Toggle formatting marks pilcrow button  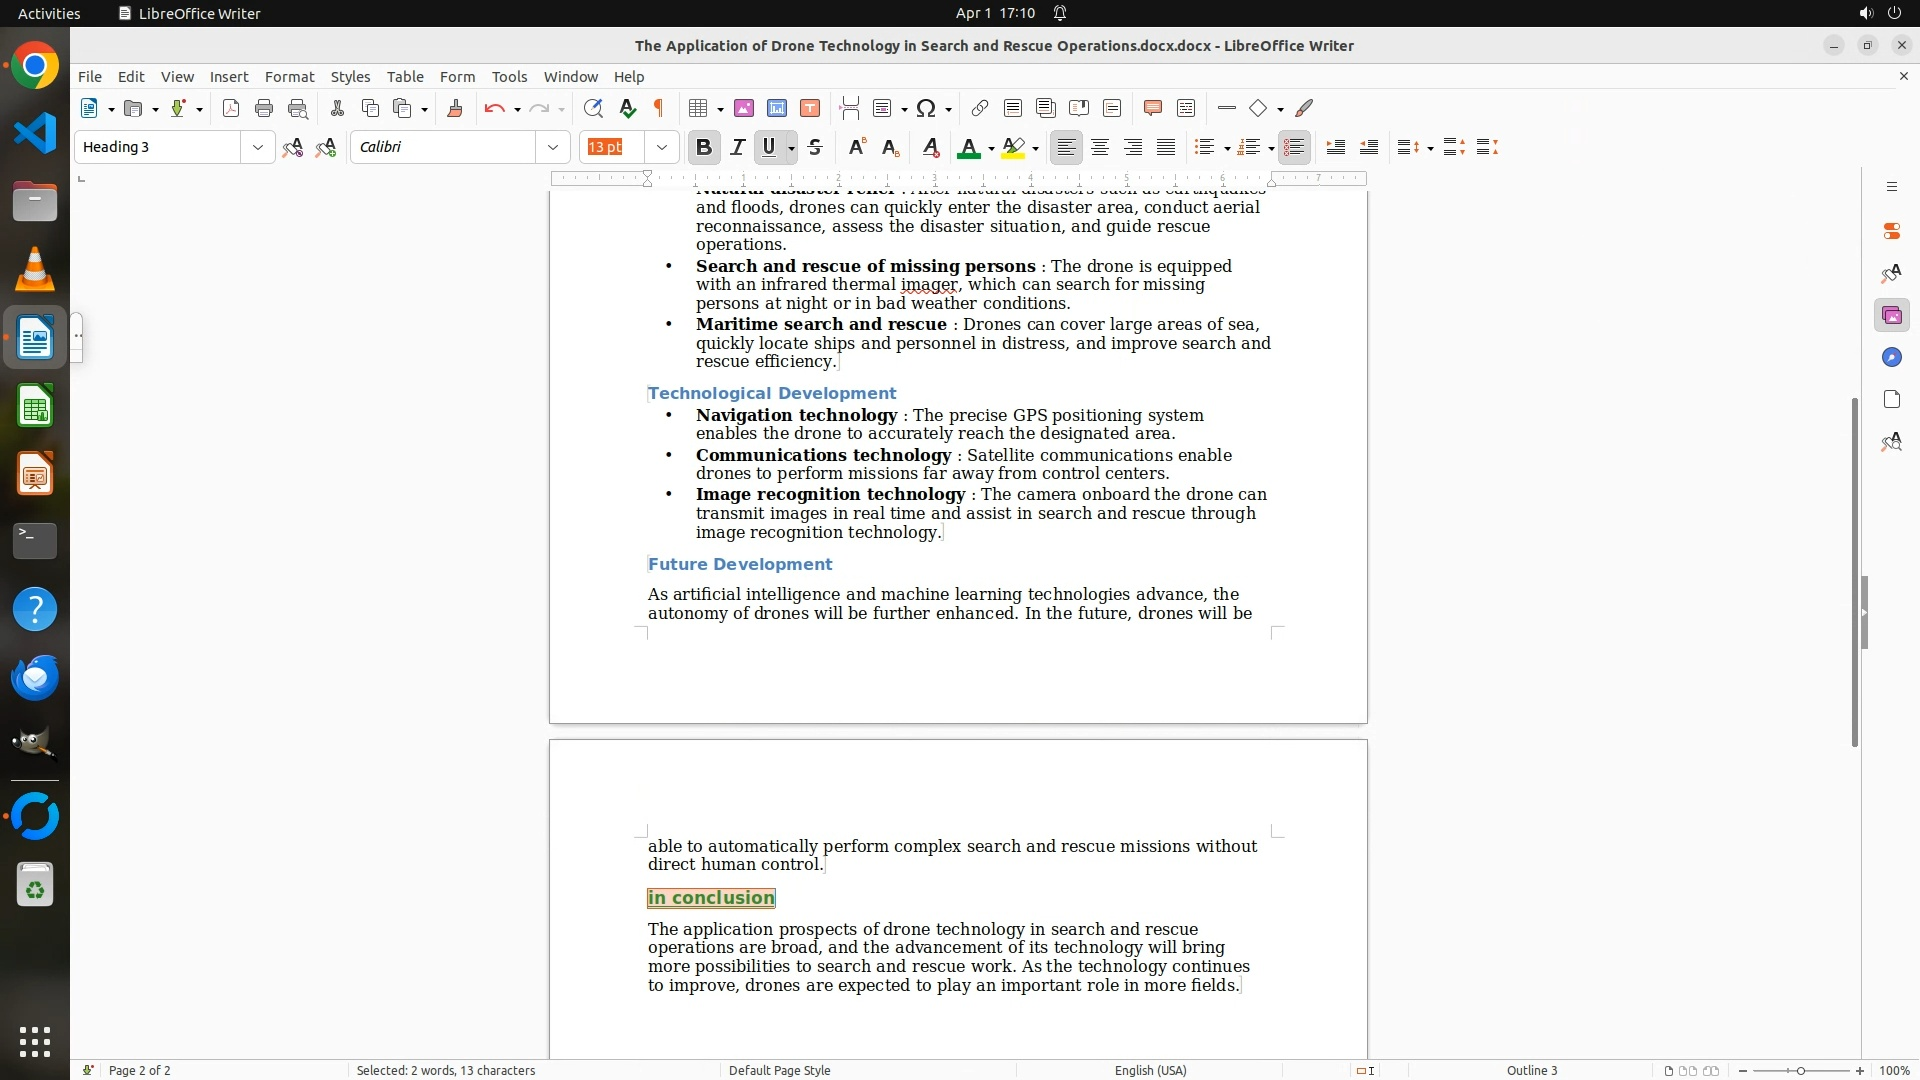coord(659,108)
